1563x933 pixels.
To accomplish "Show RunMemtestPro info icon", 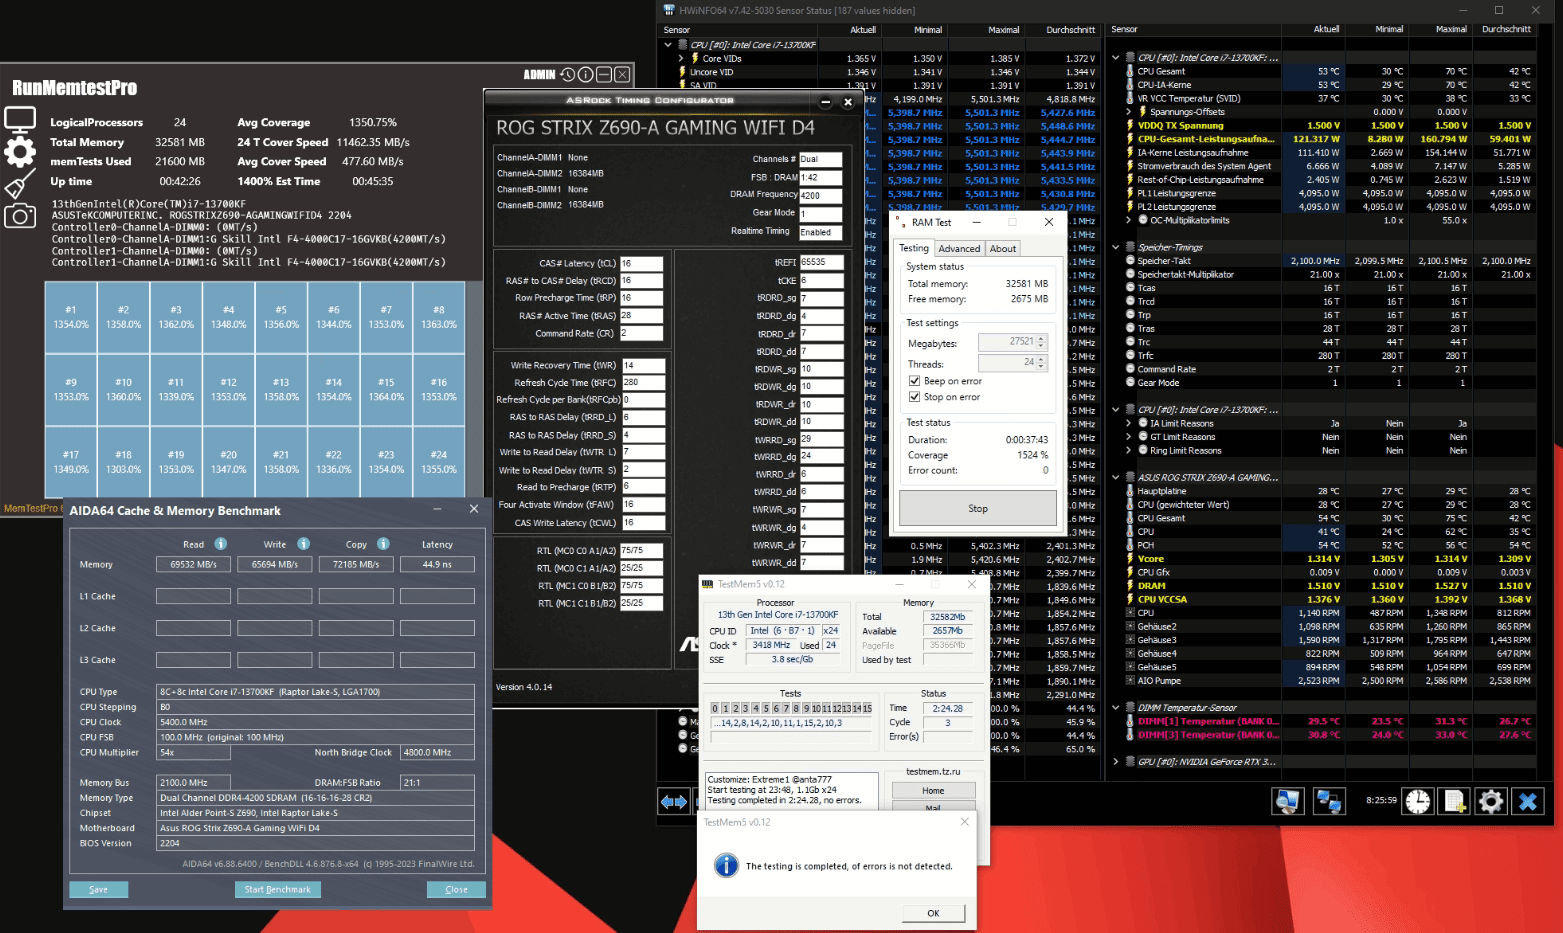I will [x=586, y=74].
